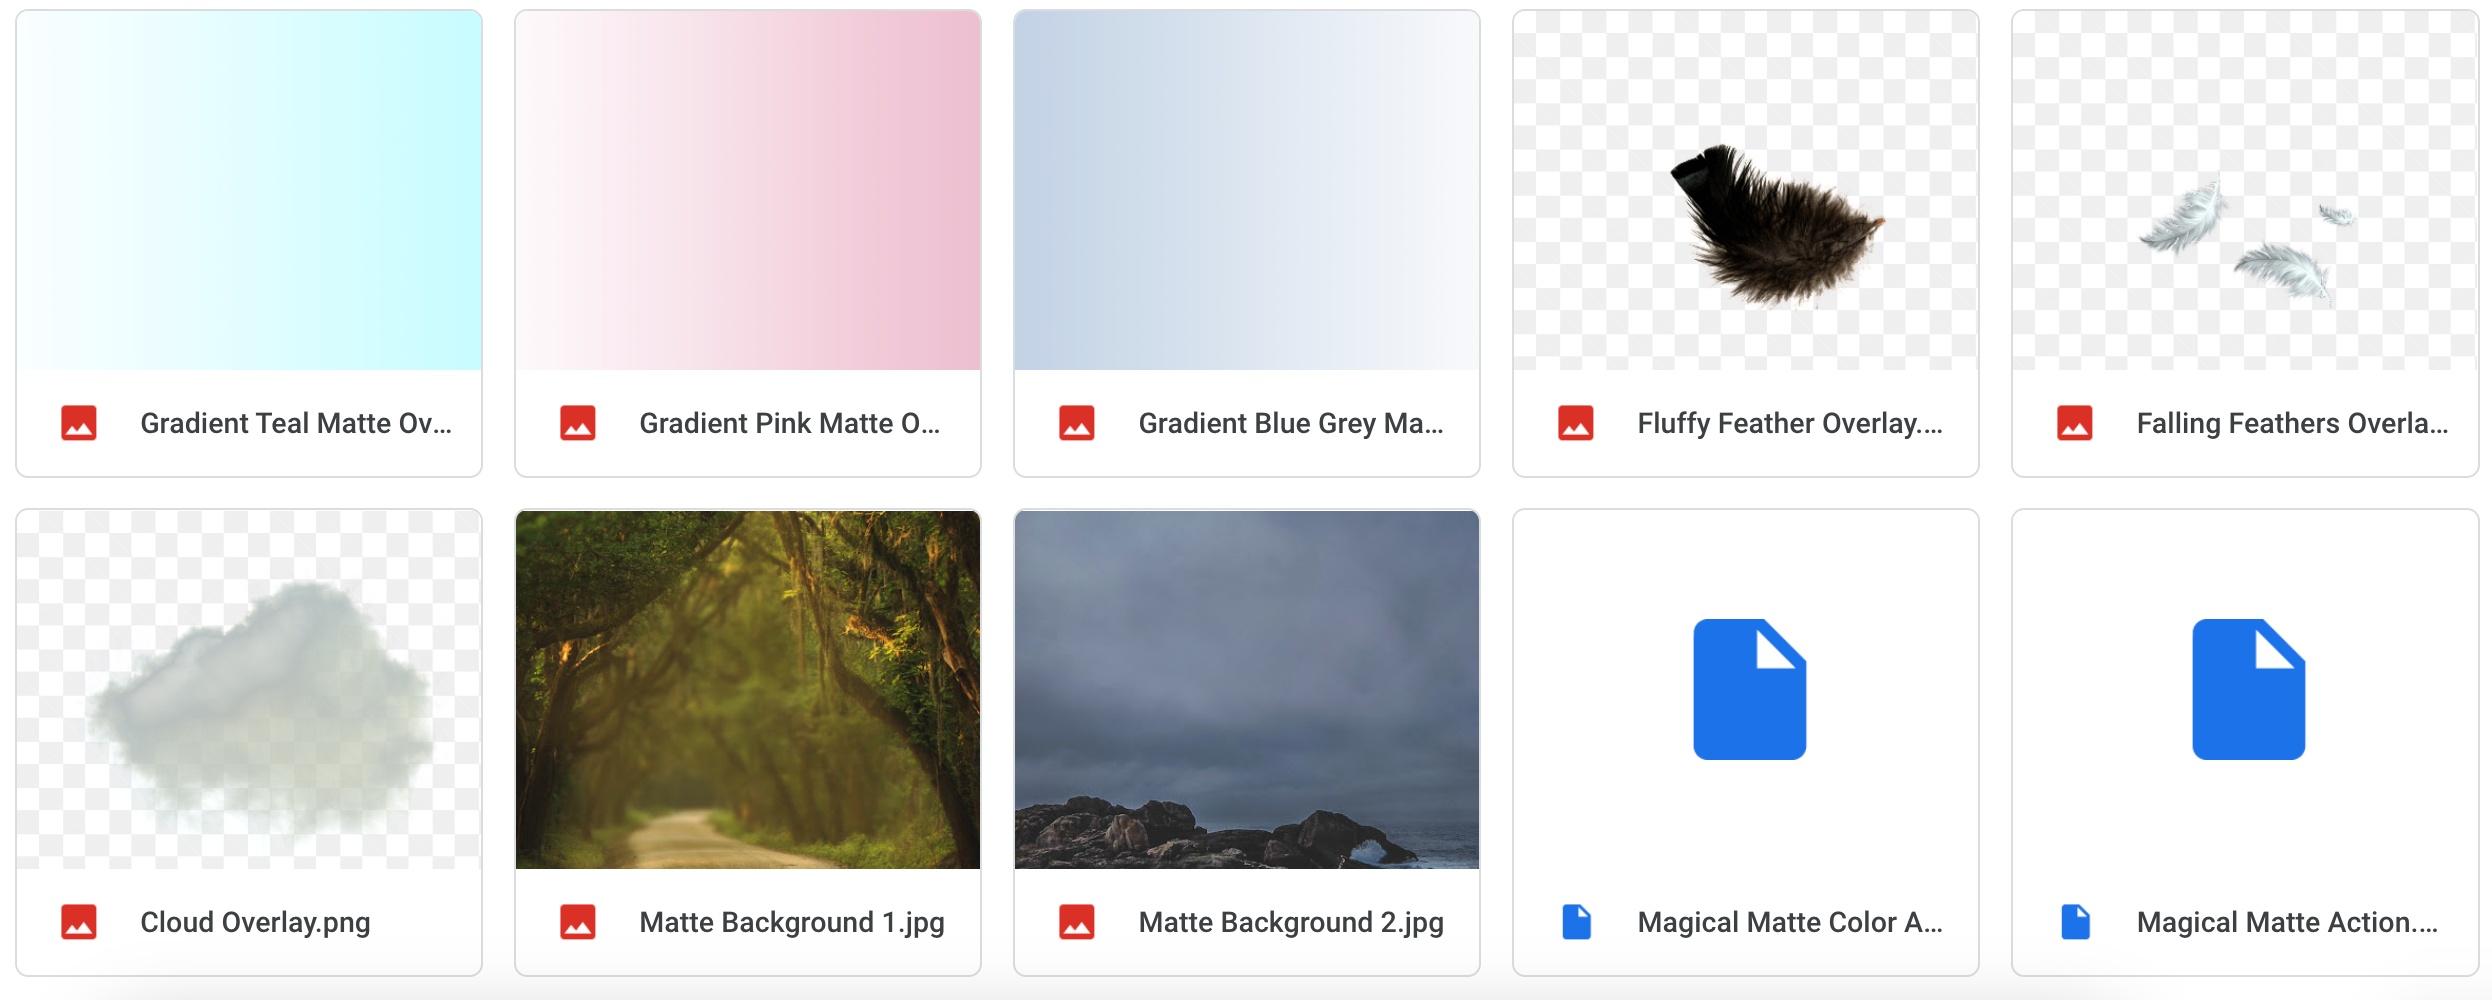Click the image icon beside Gradient Pink Matte
The image size is (2492, 1000).
pyautogui.click(x=578, y=423)
